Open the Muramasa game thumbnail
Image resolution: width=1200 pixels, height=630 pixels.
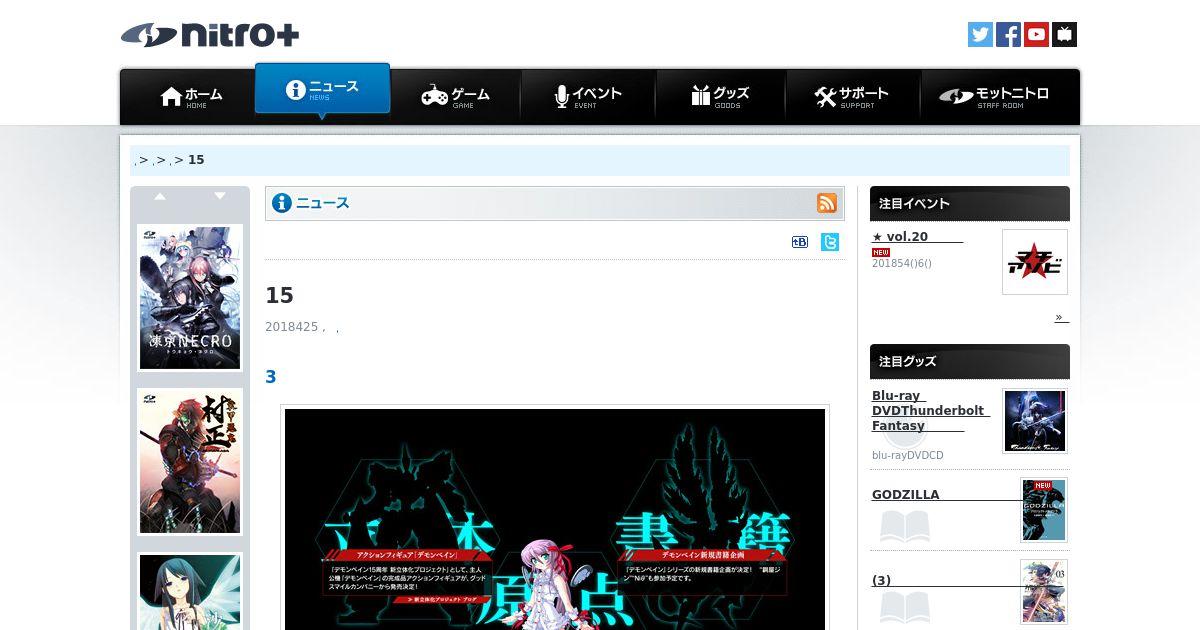190,462
